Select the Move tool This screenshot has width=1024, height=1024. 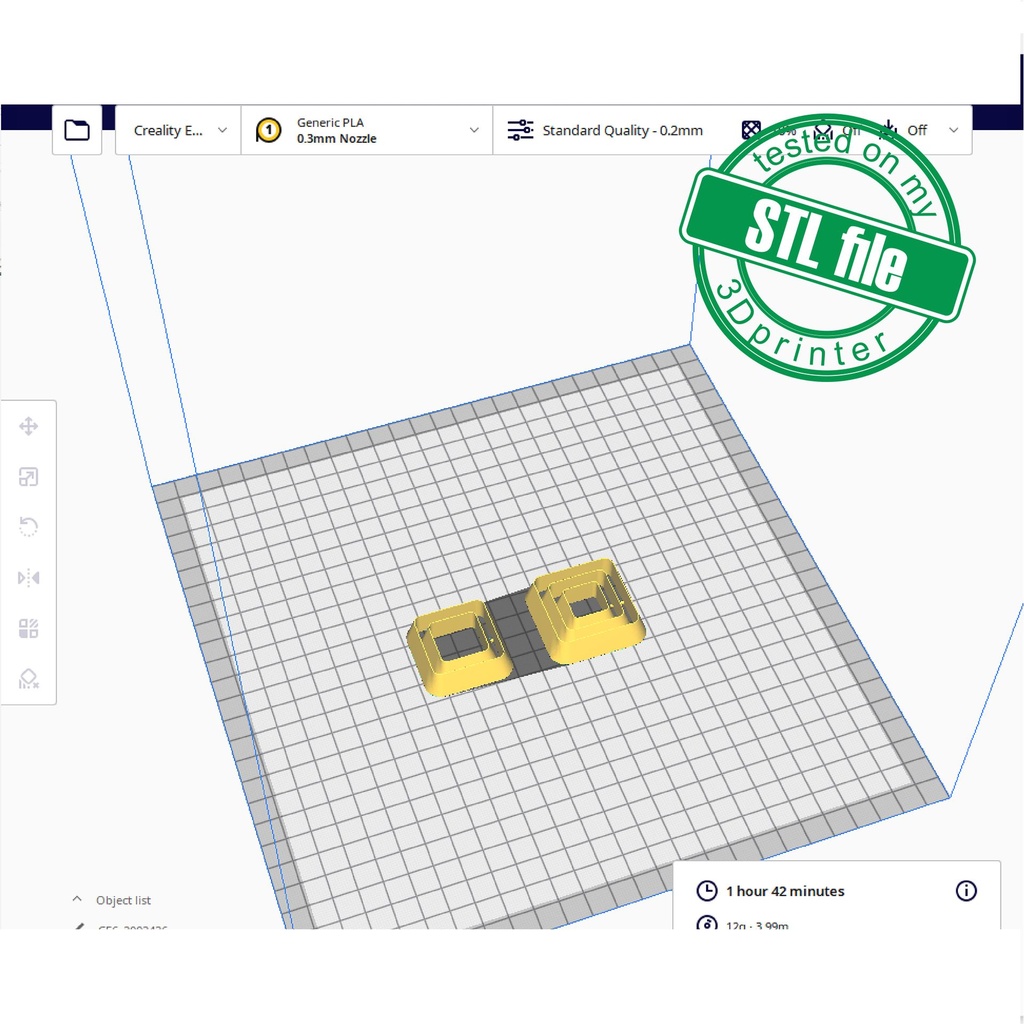28,427
